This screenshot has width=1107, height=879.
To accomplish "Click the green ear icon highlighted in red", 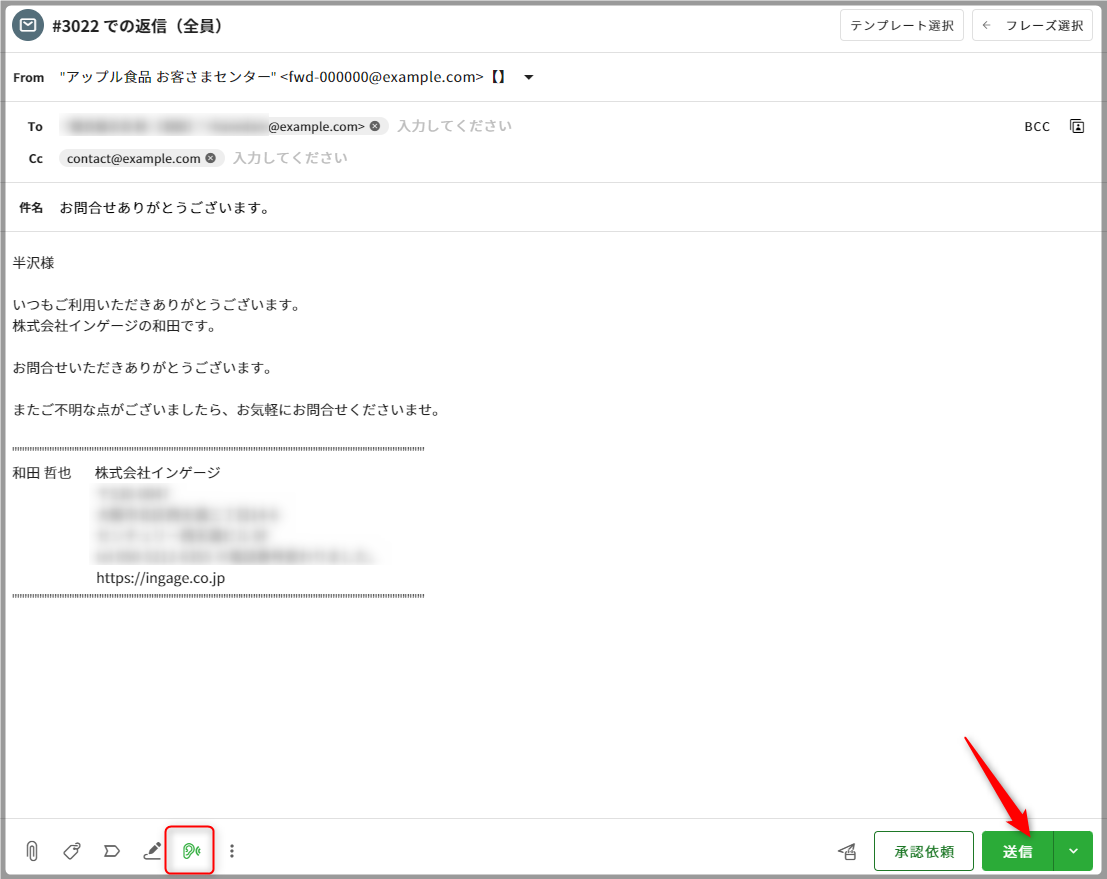I will [x=191, y=851].
